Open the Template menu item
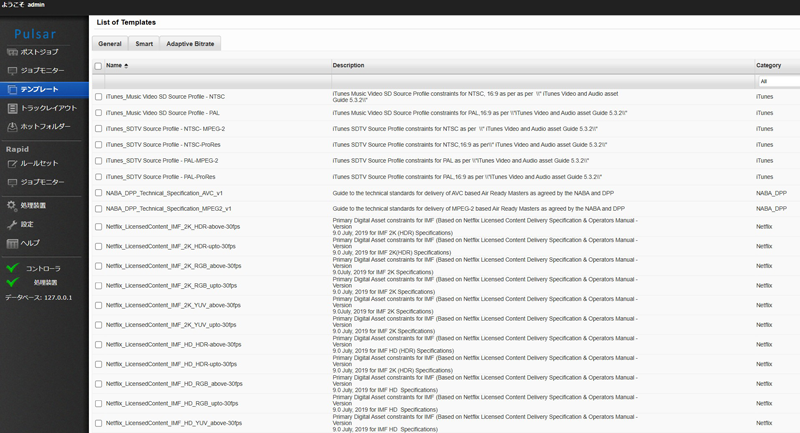This screenshot has width=800, height=433. (39, 89)
